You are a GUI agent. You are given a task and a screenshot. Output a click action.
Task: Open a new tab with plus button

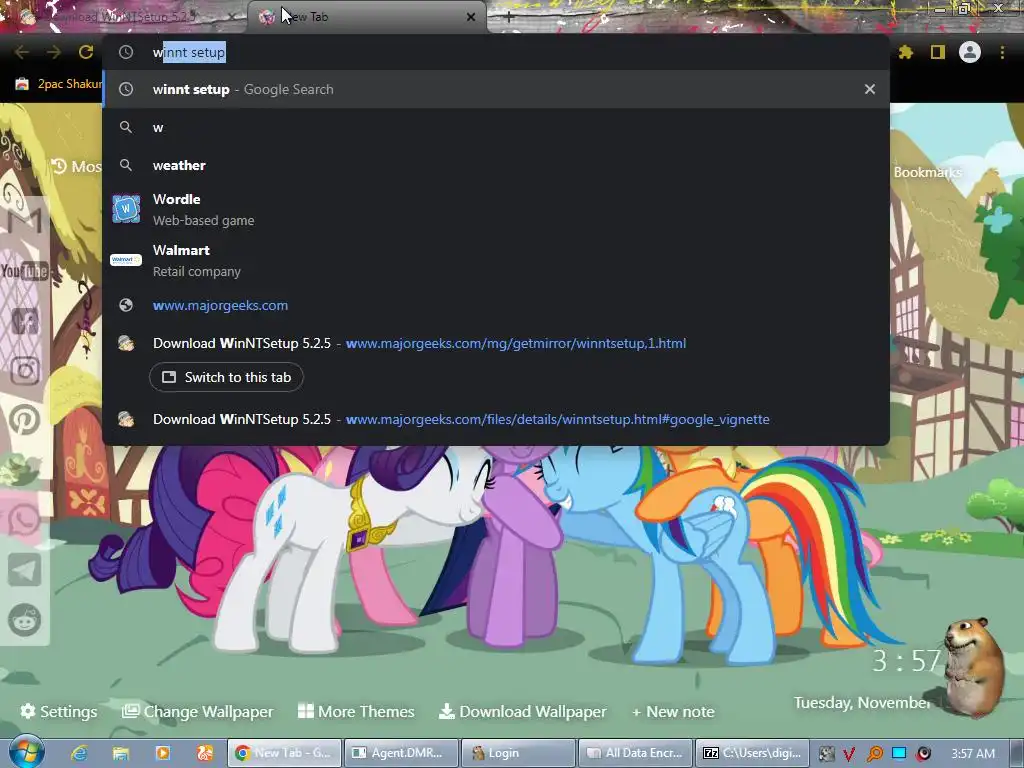coord(509,17)
